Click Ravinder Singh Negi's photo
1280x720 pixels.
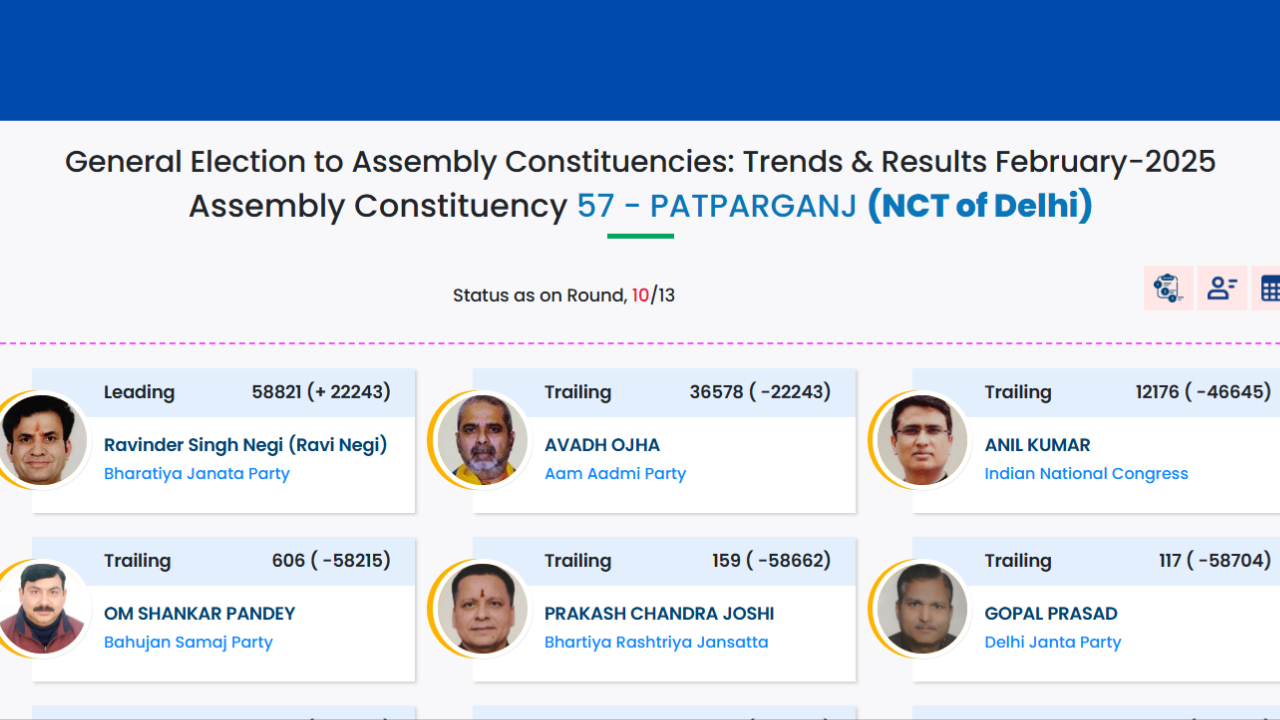coord(43,440)
